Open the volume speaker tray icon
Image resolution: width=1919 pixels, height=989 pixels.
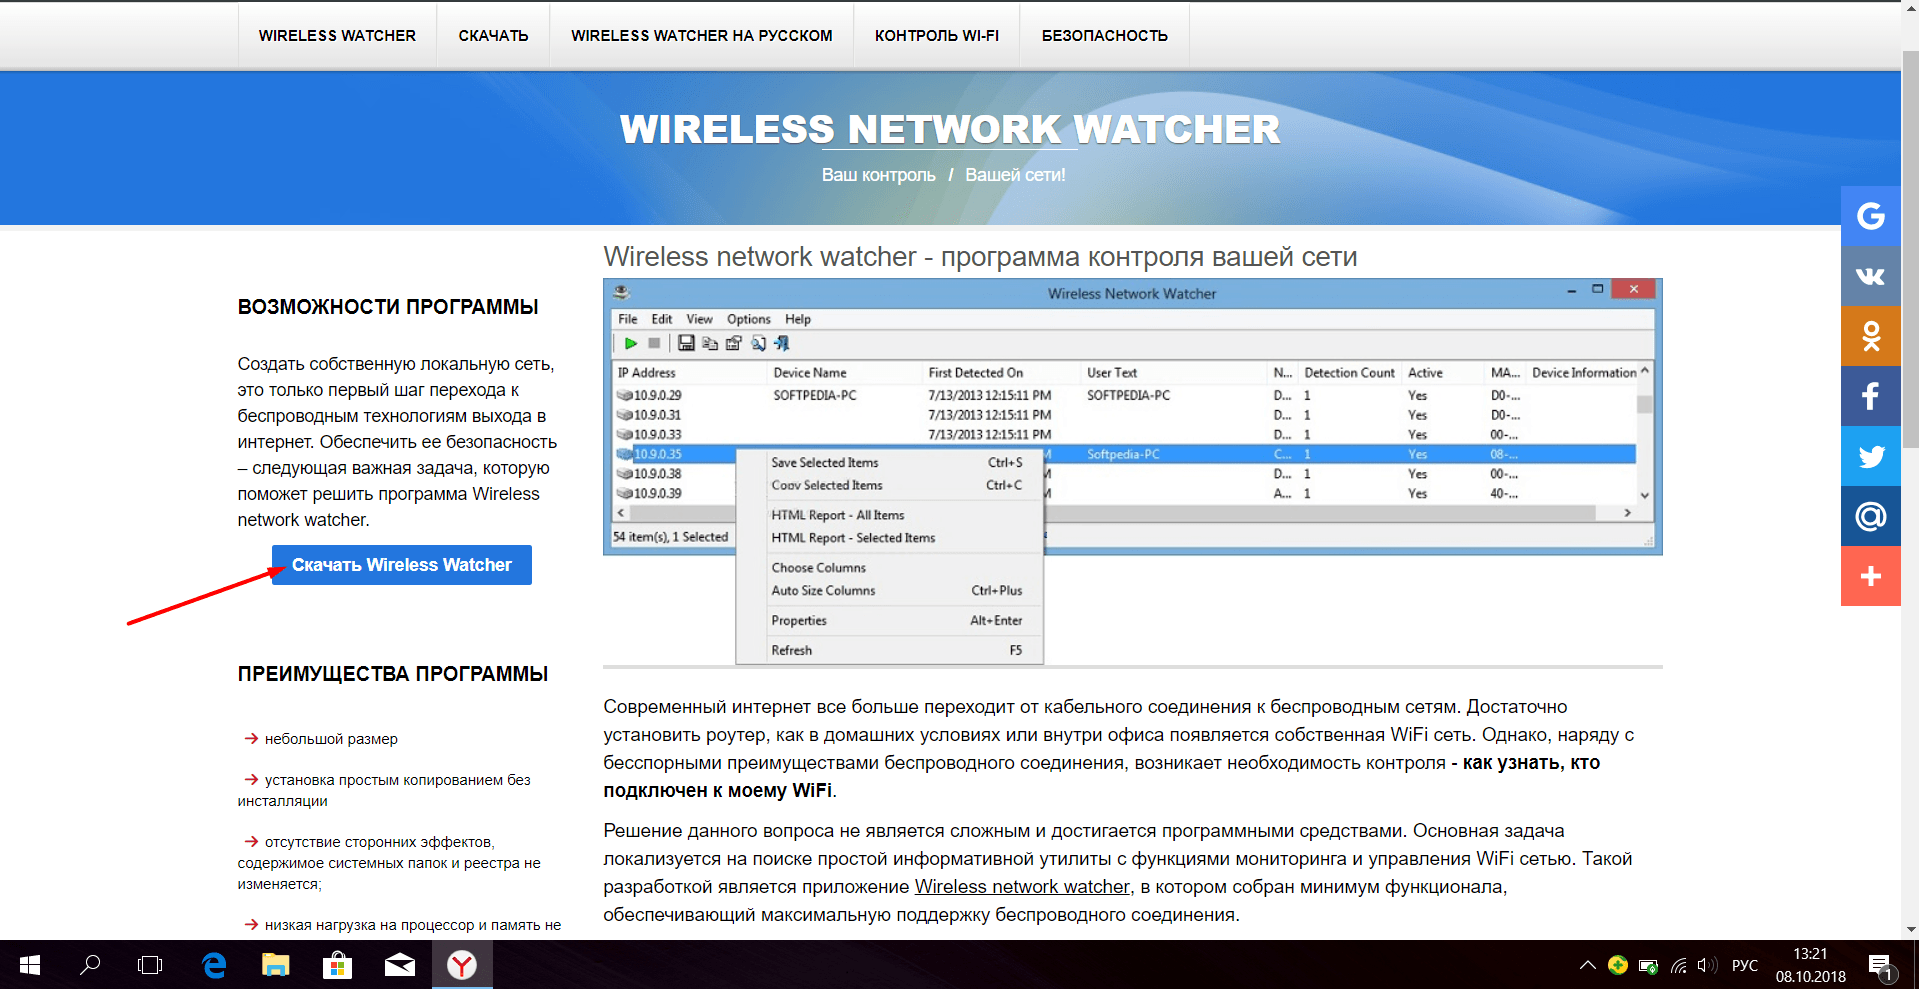pyautogui.click(x=1707, y=965)
